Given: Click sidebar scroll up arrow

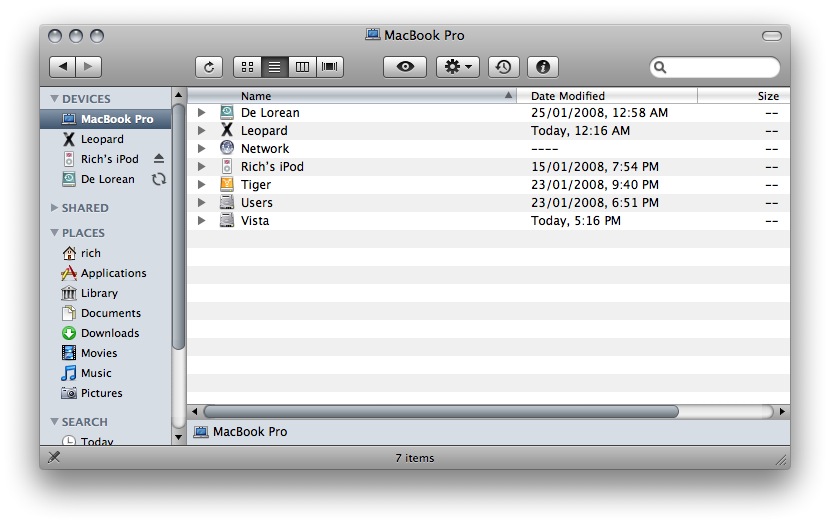Looking at the screenshot, I should (178, 95).
